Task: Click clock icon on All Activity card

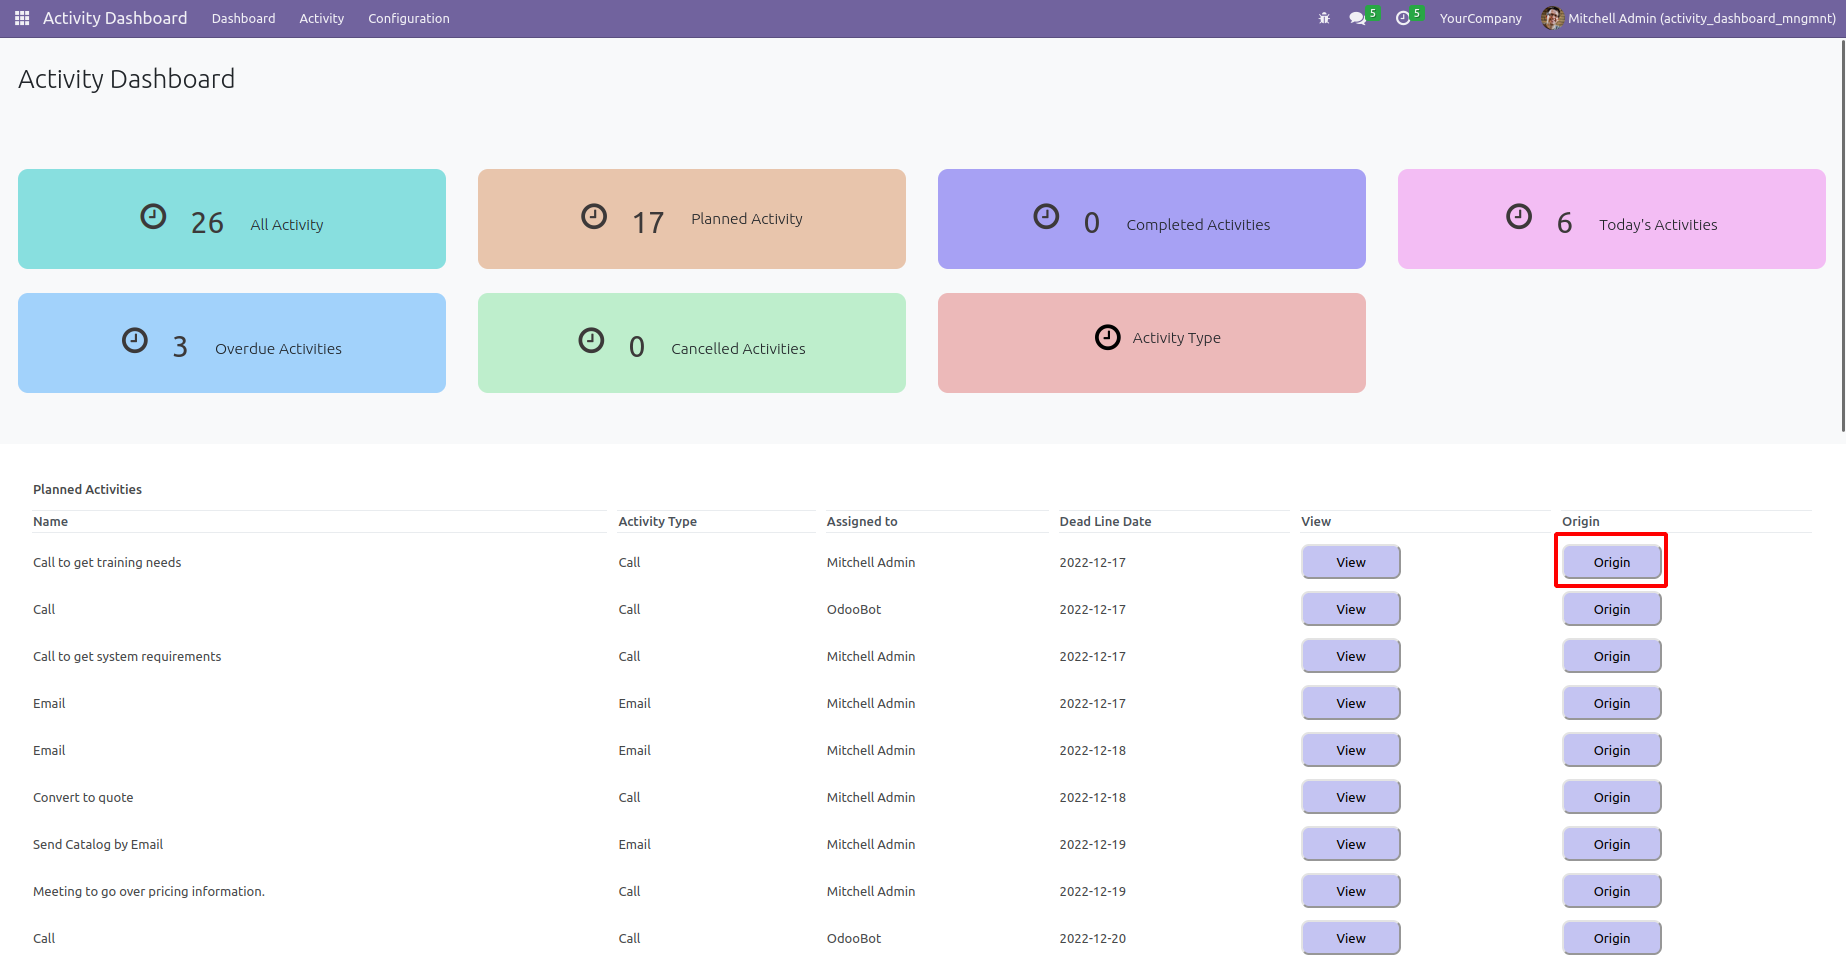Action: pyautogui.click(x=153, y=216)
